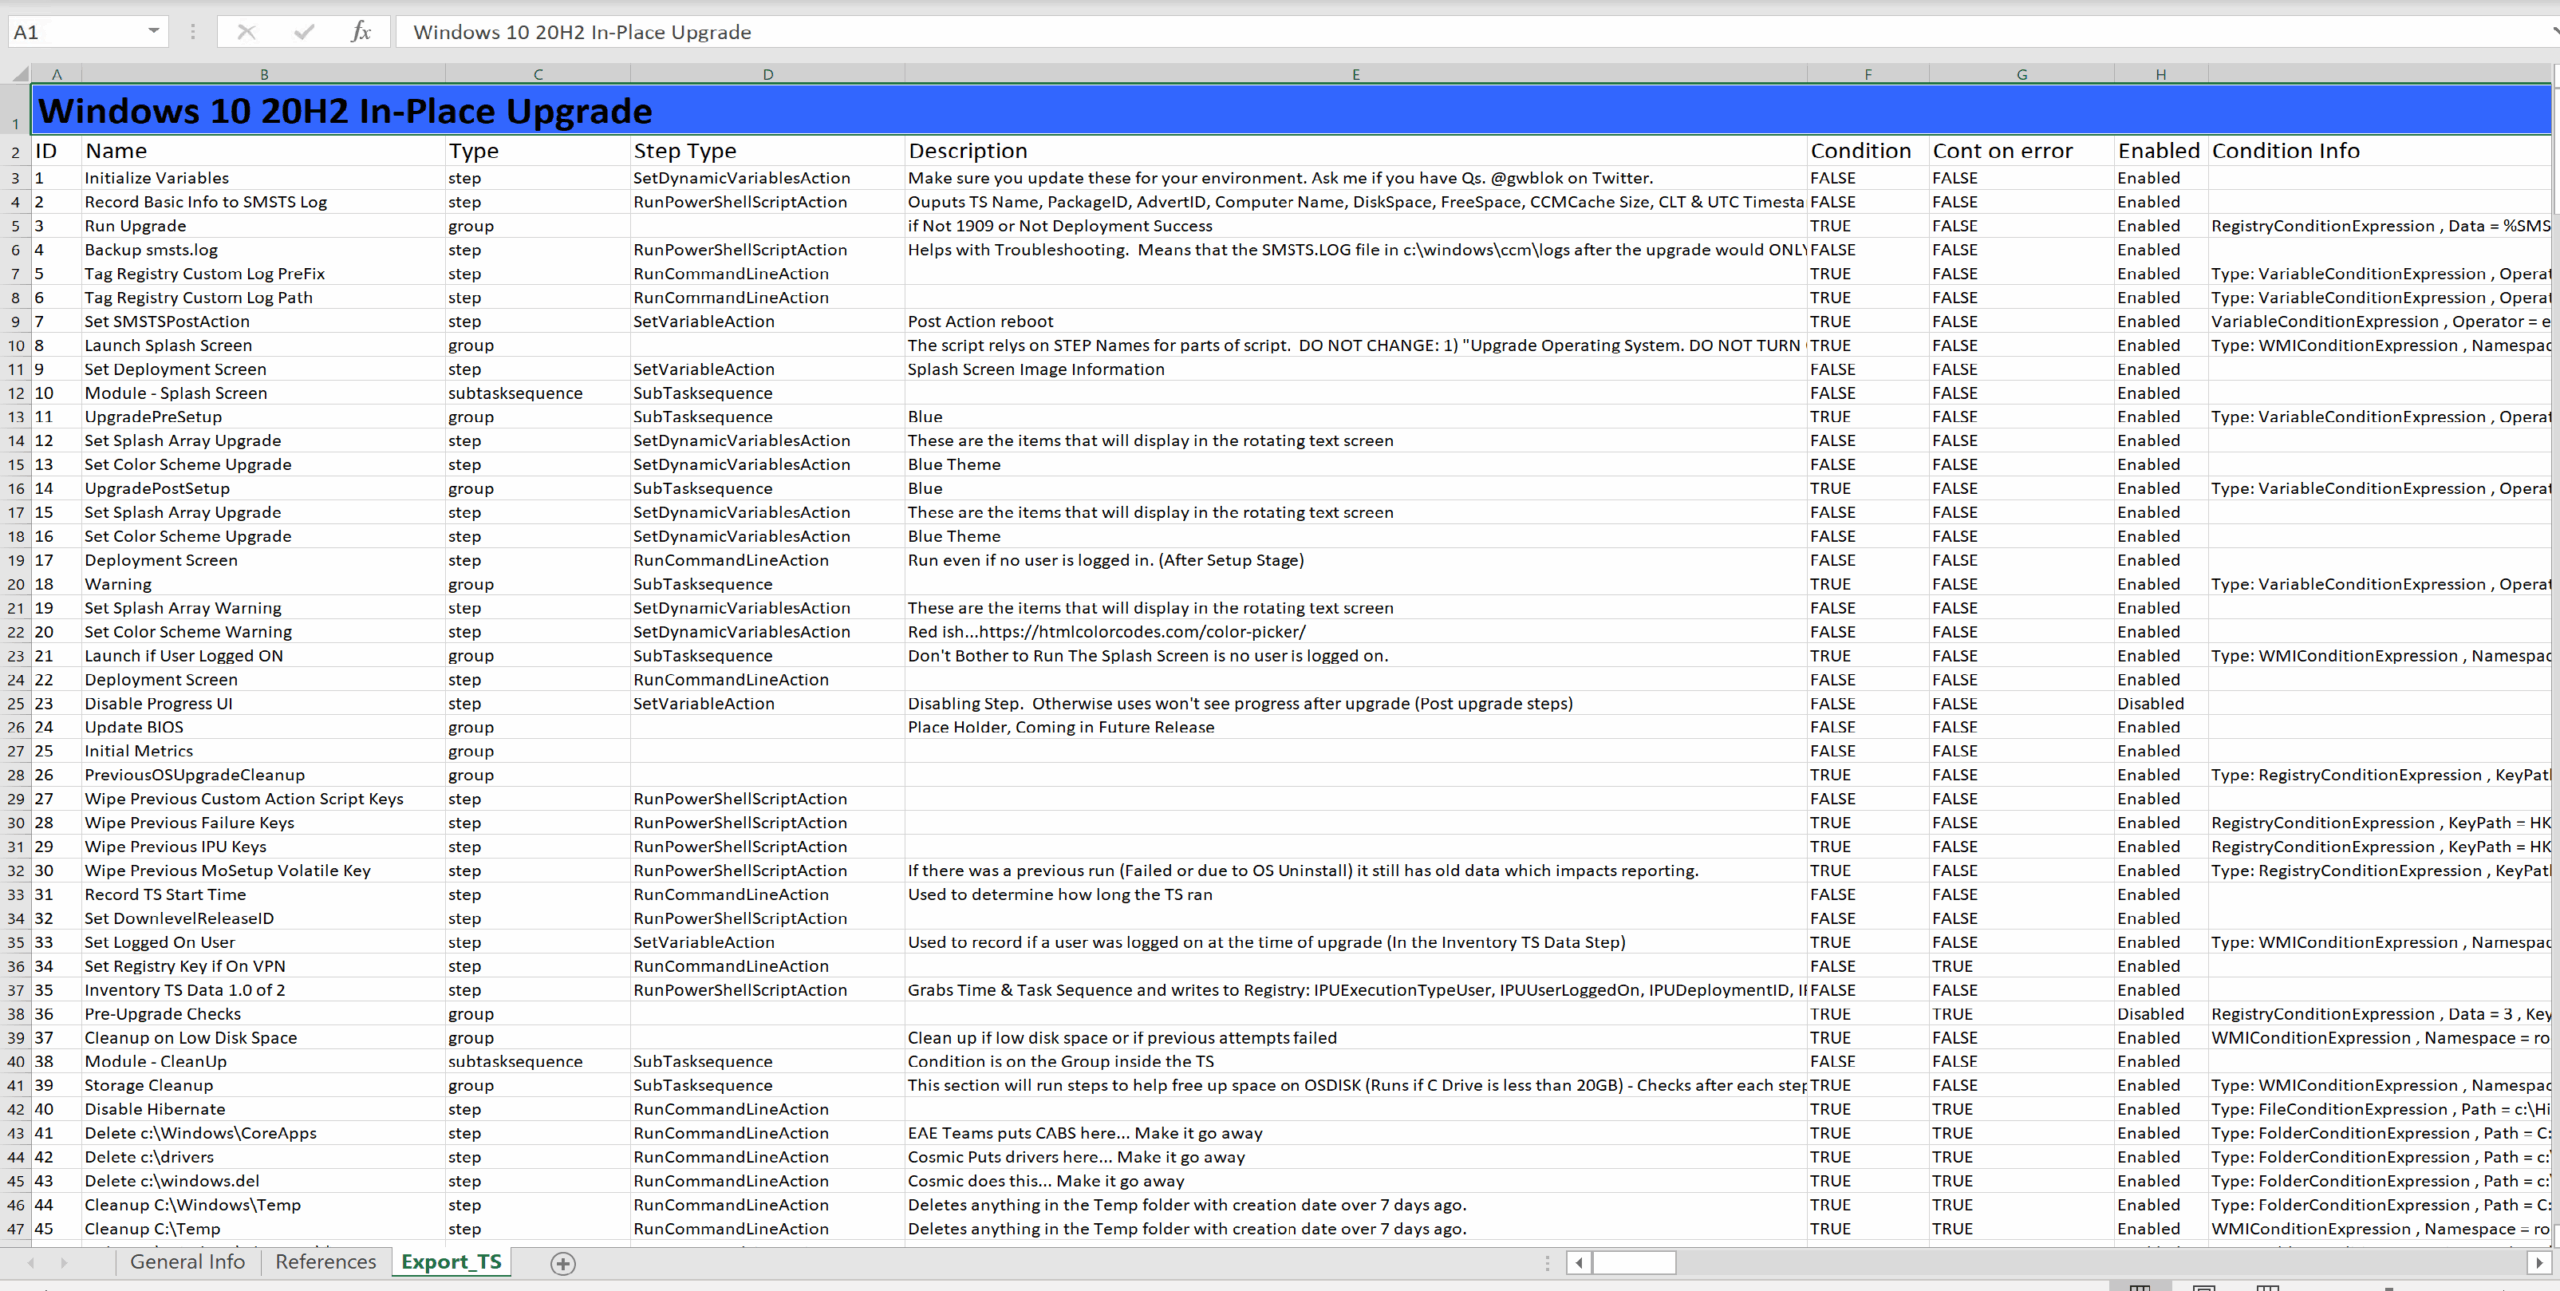The image size is (2560, 1291).
Task: Select the Export_TS sheet tab
Action: (451, 1262)
